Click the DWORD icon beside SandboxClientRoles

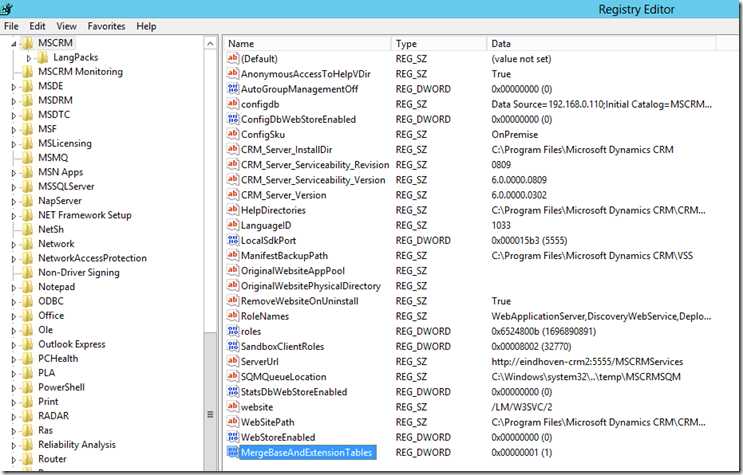[x=233, y=346]
